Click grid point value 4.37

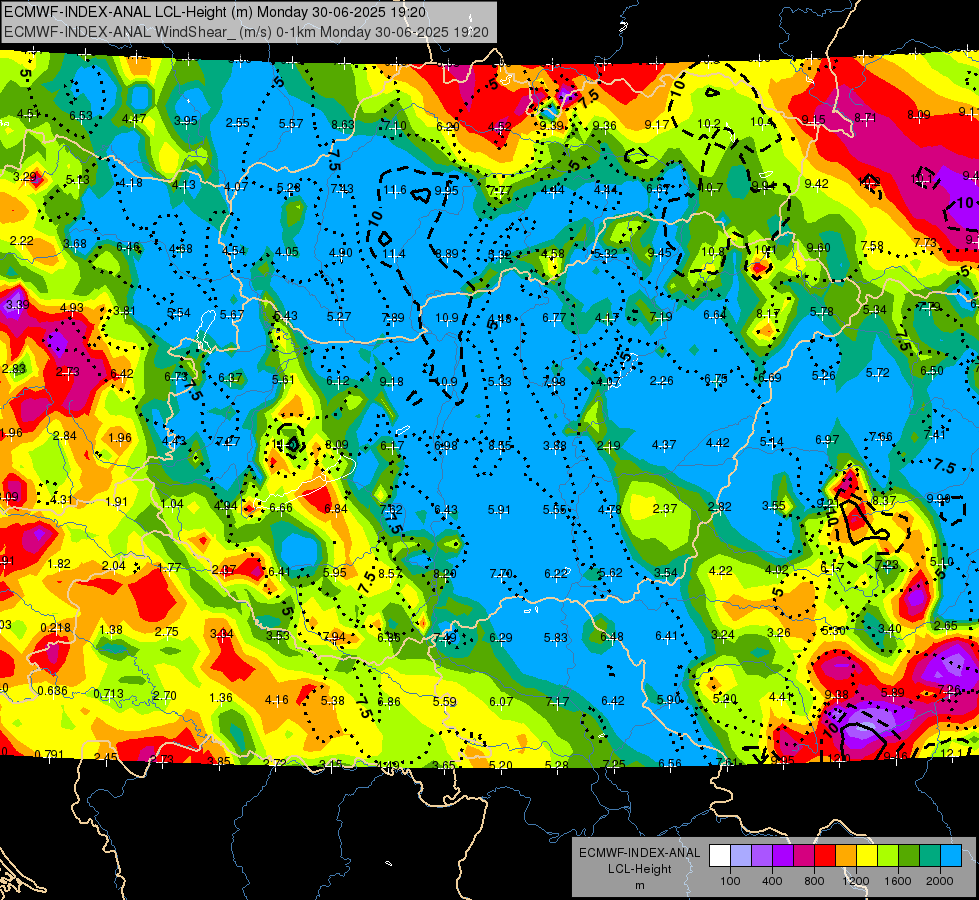click(664, 445)
